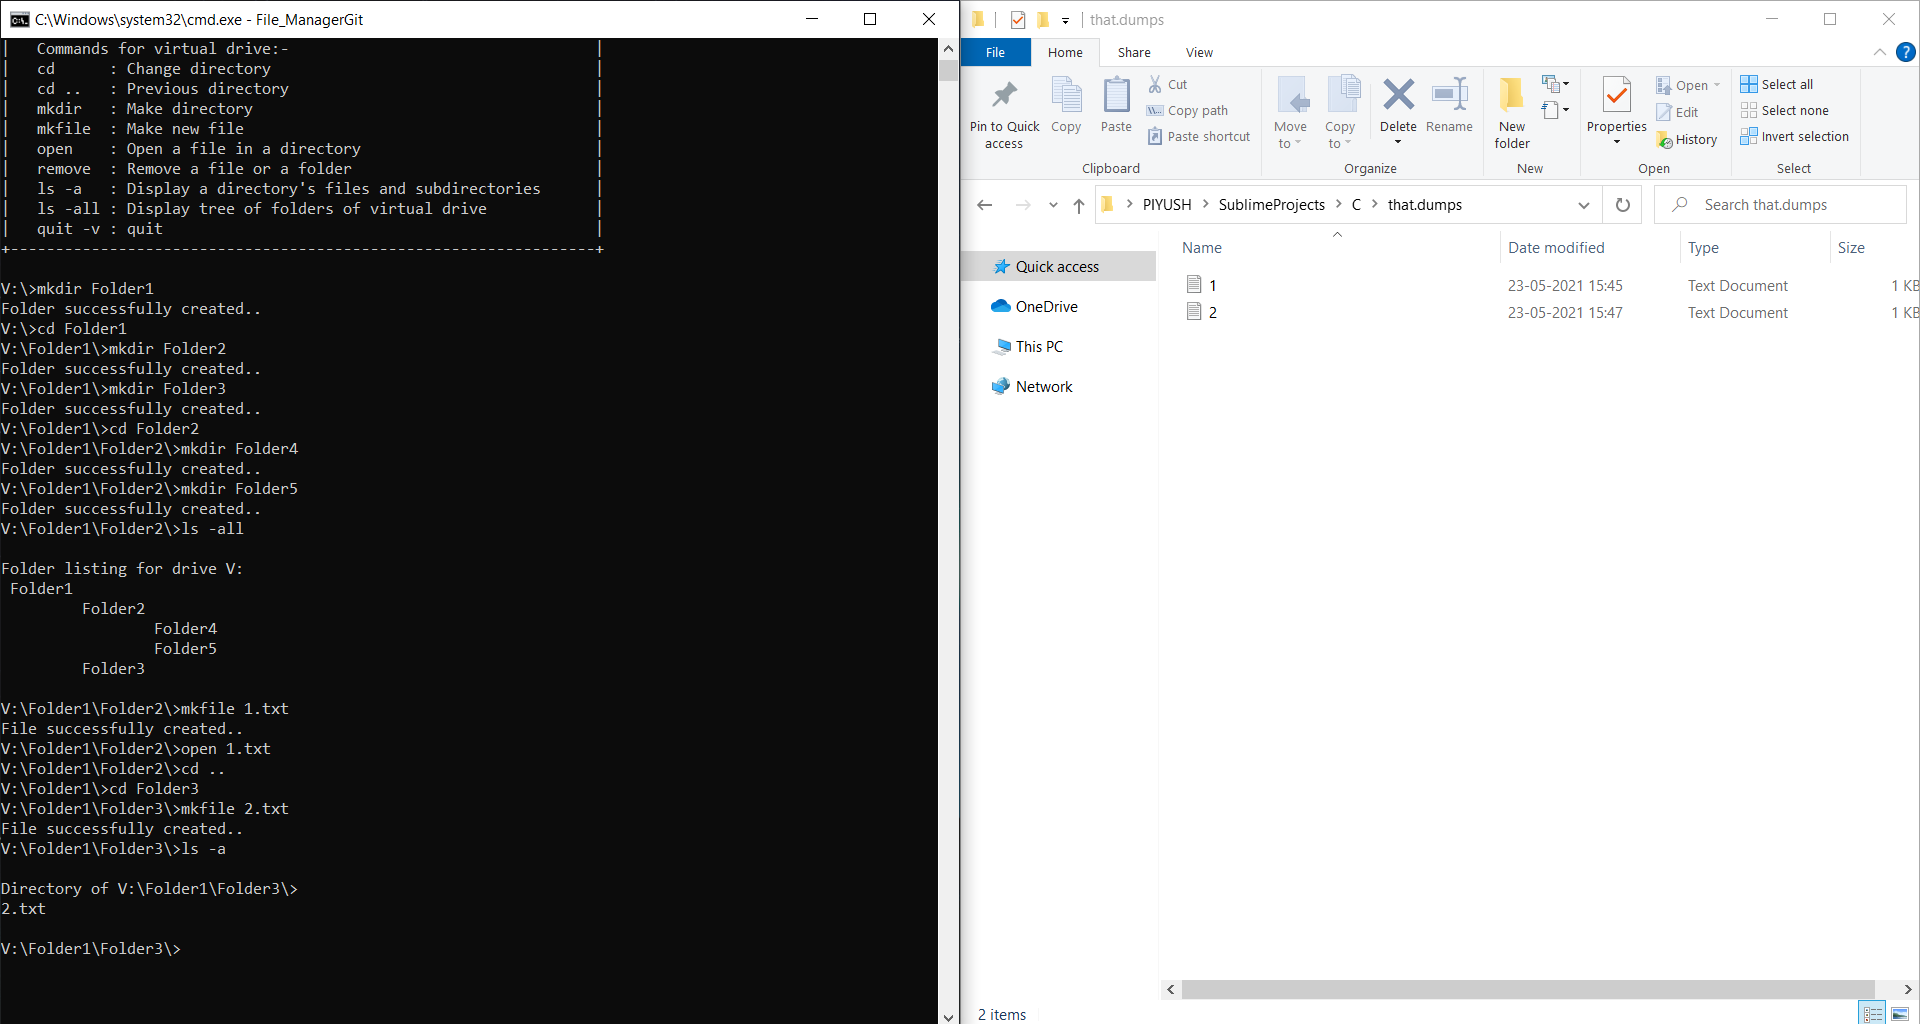This screenshot has height=1024, width=1920.
Task: Switch to the Home ribbon tab
Action: (x=1065, y=53)
